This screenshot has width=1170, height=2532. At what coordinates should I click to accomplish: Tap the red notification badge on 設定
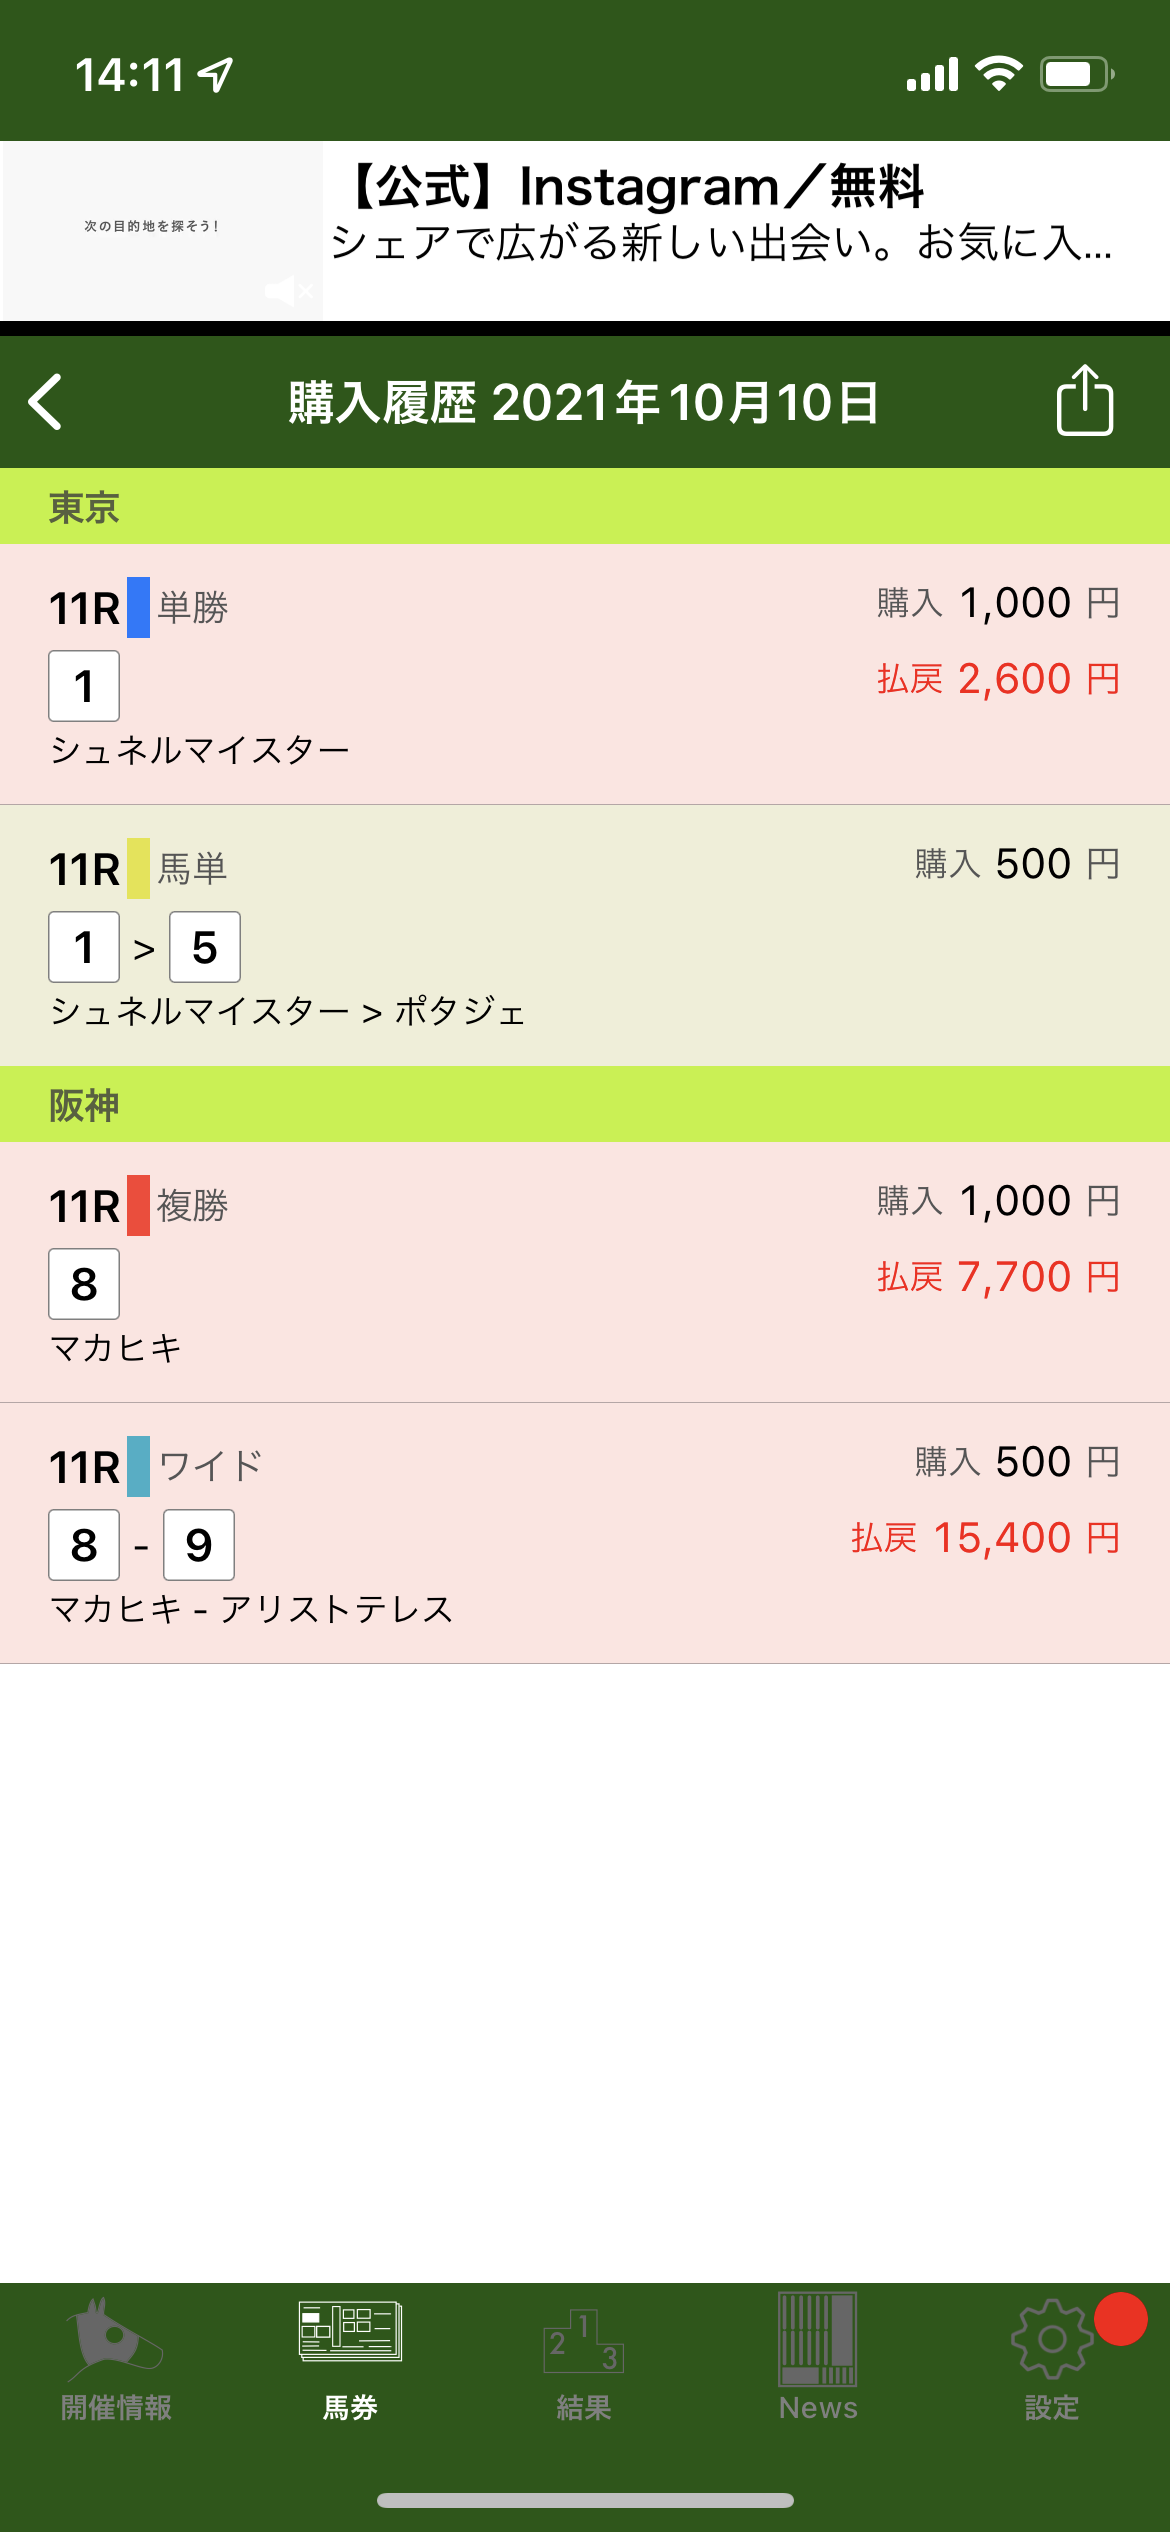(1120, 2318)
